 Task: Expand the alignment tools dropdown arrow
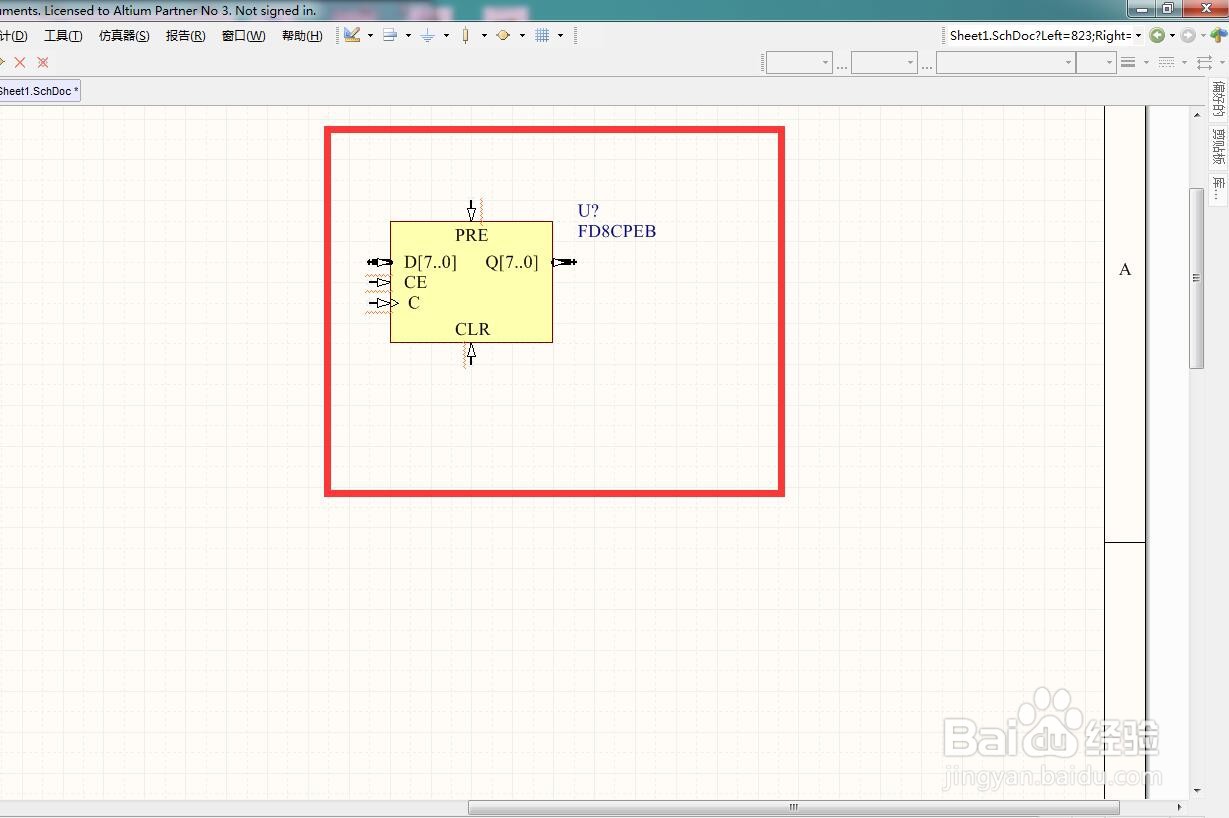point(408,36)
